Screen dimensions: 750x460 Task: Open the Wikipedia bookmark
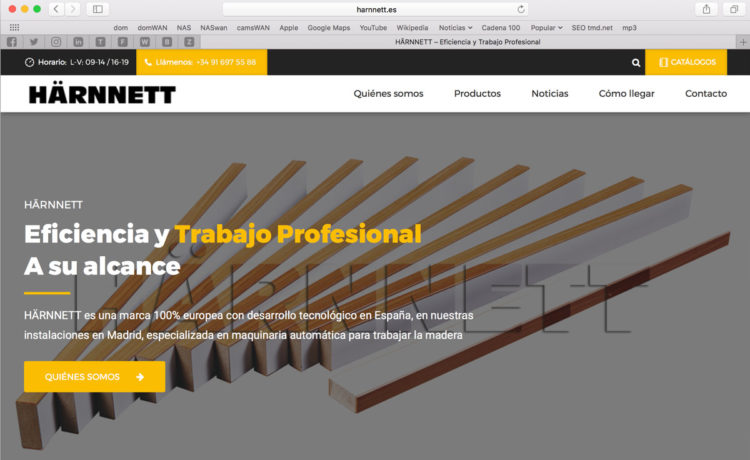(412, 28)
